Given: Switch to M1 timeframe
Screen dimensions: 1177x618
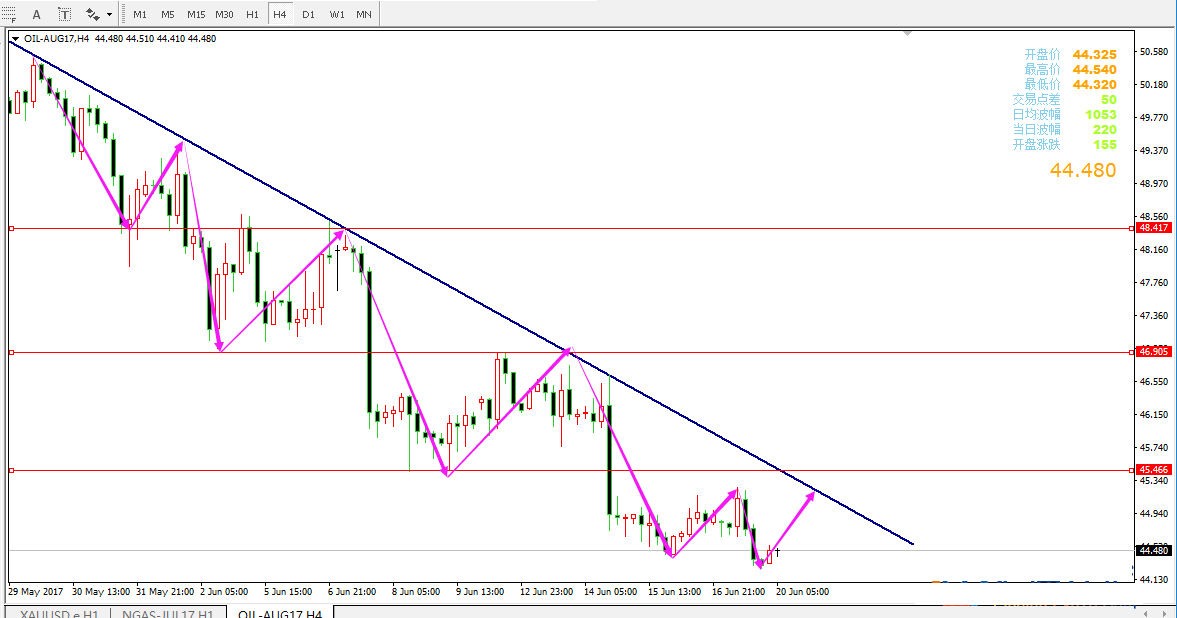Looking at the screenshot, I should click(x=140, y=14).
